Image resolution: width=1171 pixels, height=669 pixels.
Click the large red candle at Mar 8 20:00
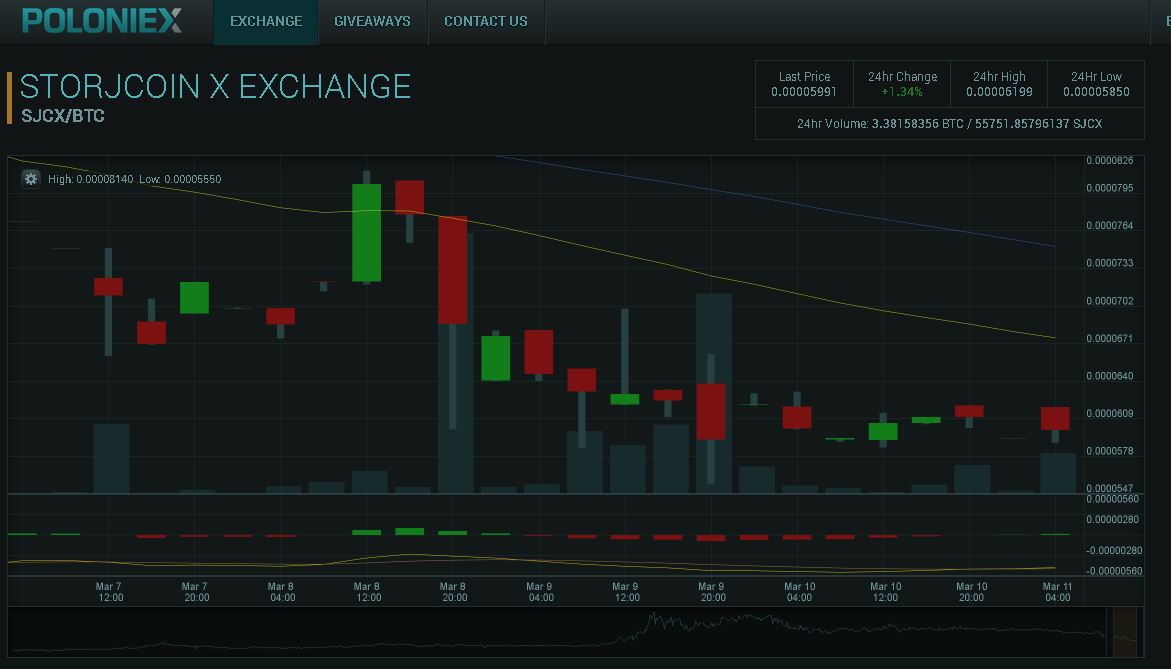click(x=453, y=270)
